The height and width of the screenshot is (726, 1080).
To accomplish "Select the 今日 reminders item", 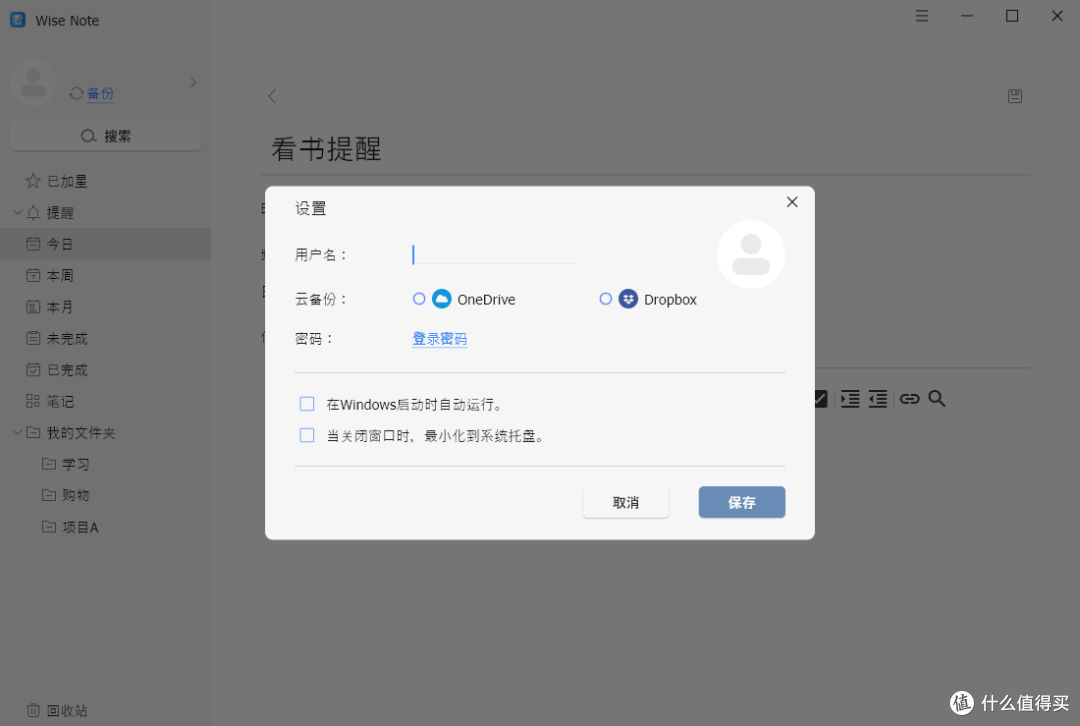I will point(105,244).
